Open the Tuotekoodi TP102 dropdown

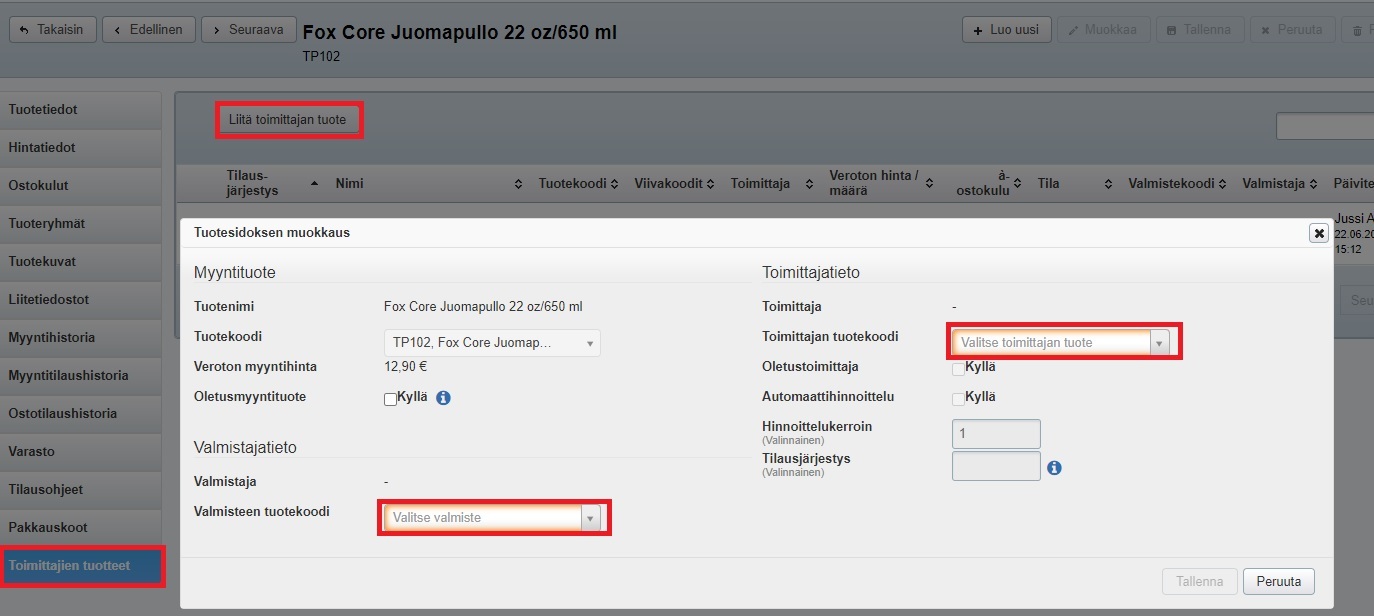click(x=492, y=343)
